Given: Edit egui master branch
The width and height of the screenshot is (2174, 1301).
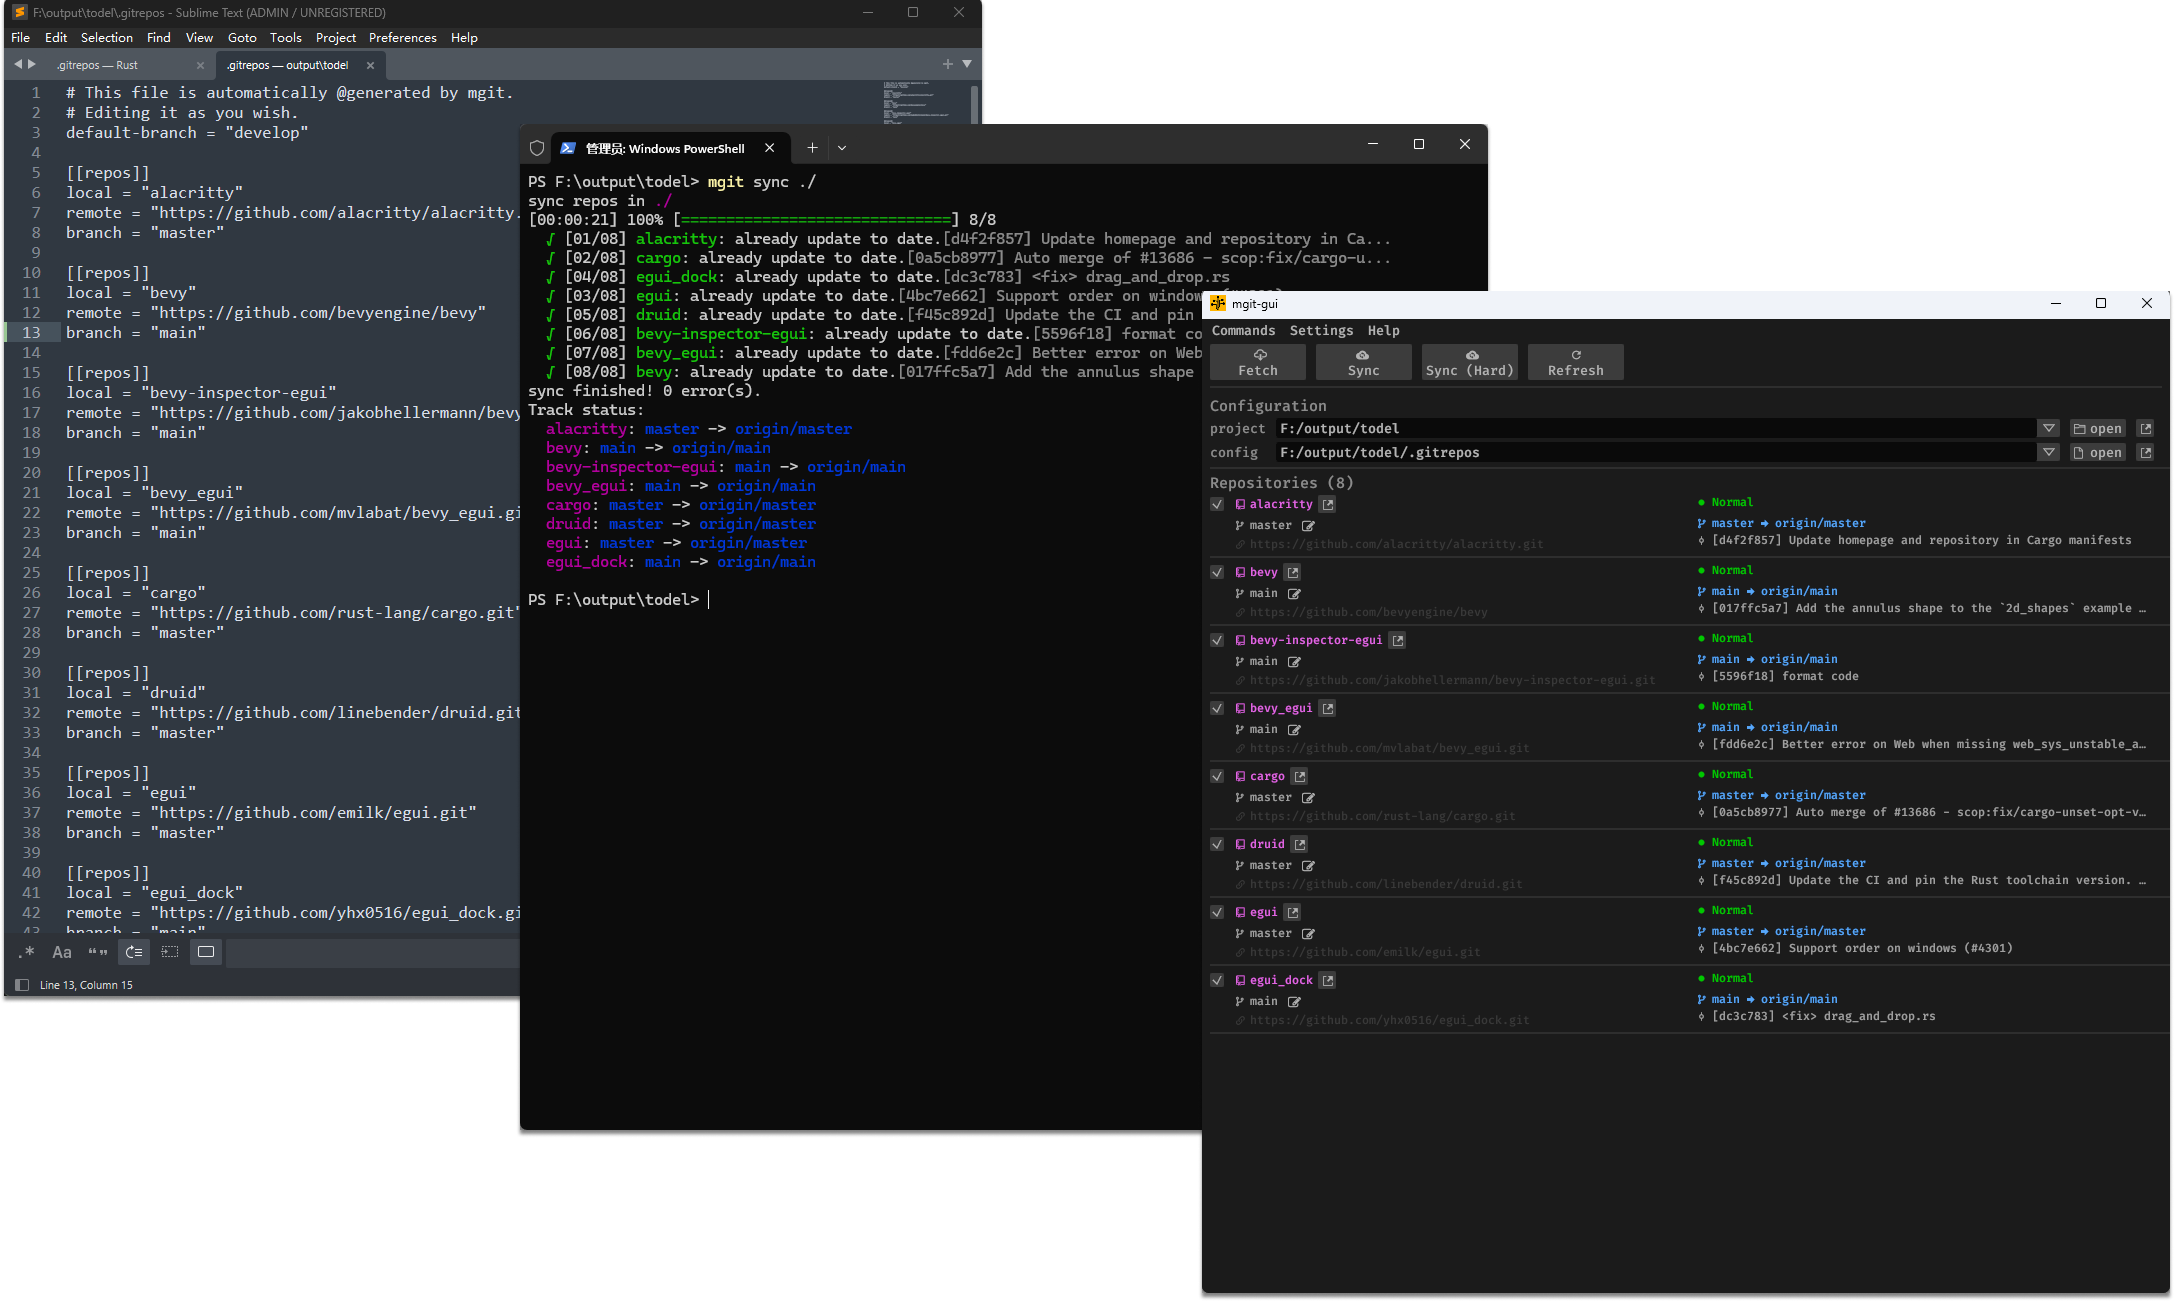Looking at the screenshot, I should 1308,934.
